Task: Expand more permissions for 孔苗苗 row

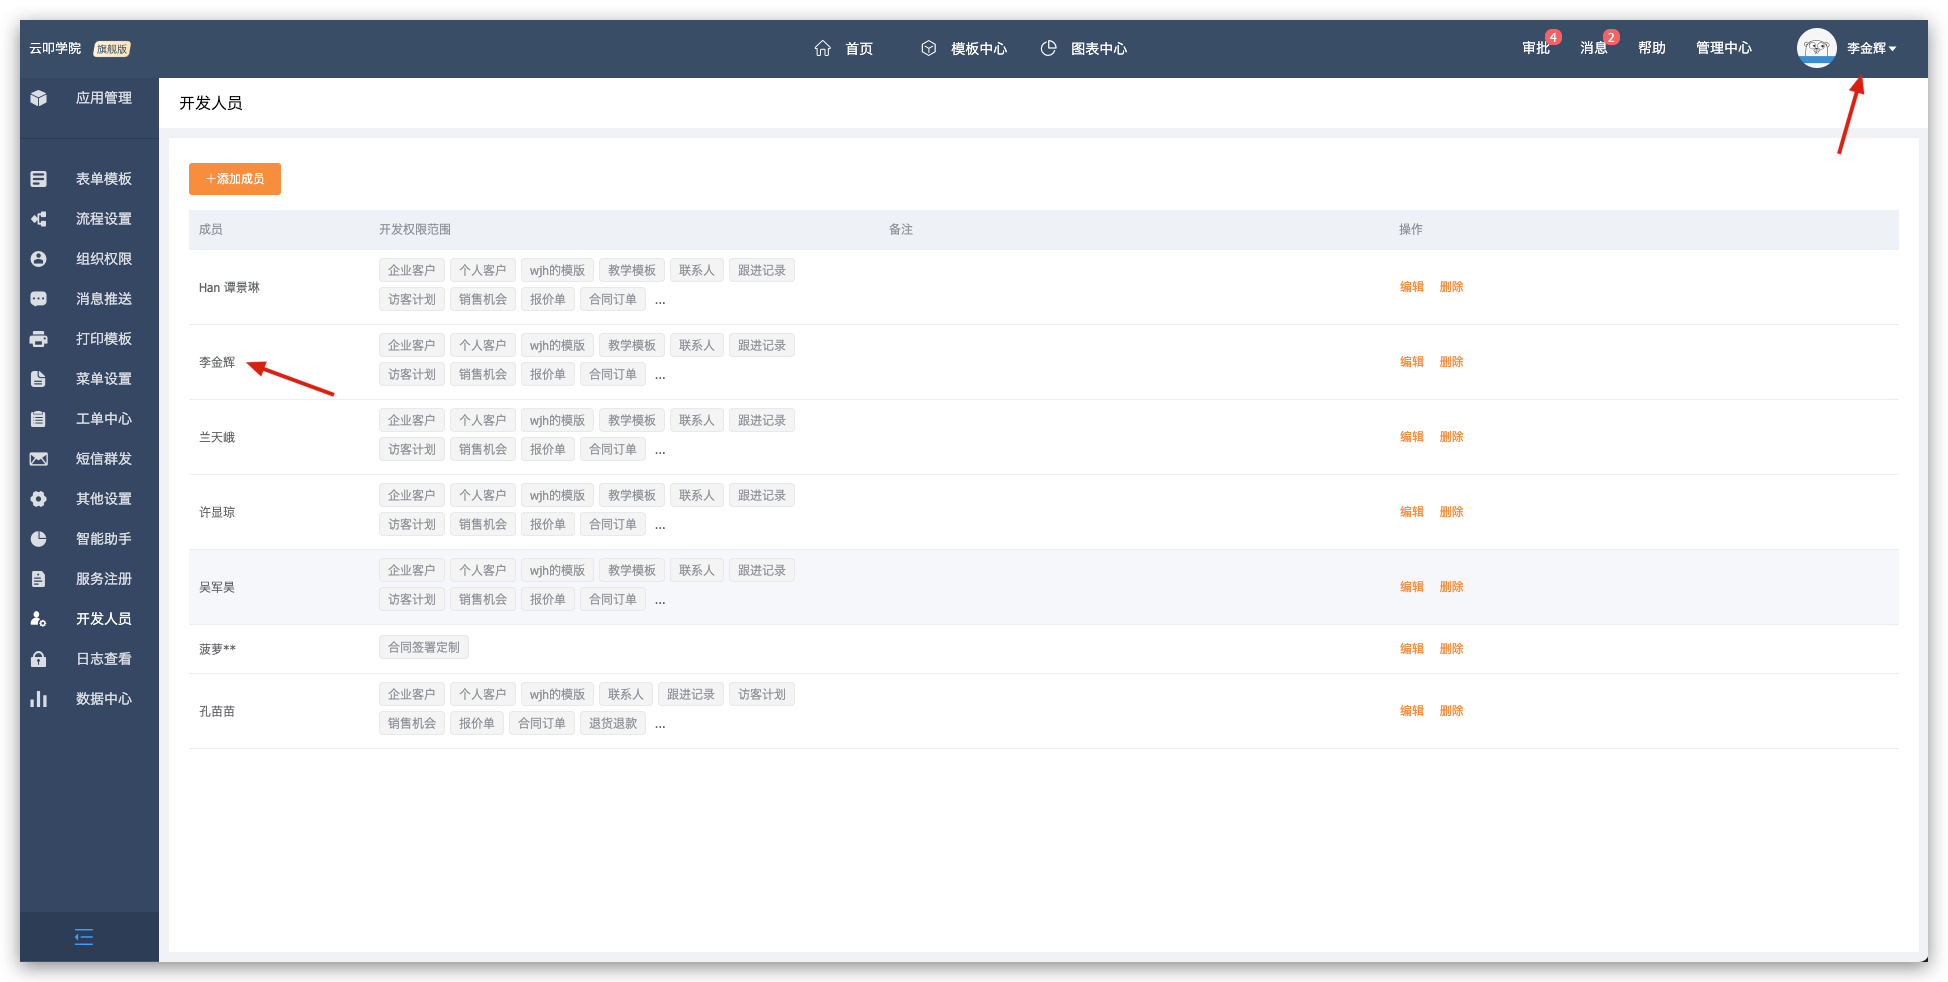Action: click(660, 724)
